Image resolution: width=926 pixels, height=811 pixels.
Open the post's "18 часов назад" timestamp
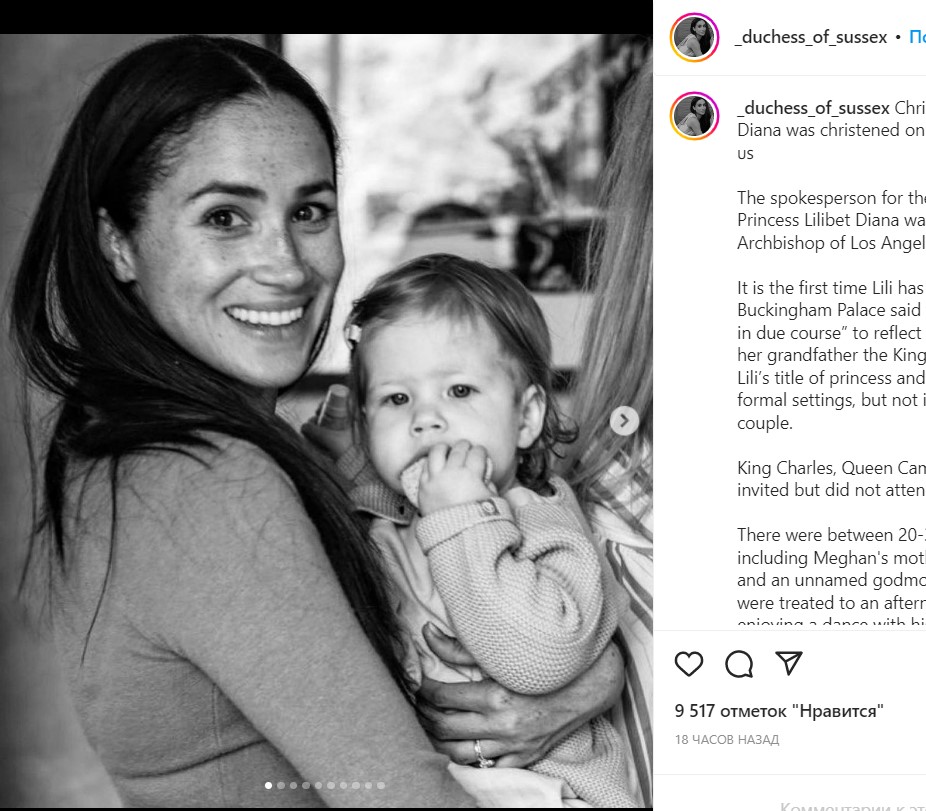(726, 740)
